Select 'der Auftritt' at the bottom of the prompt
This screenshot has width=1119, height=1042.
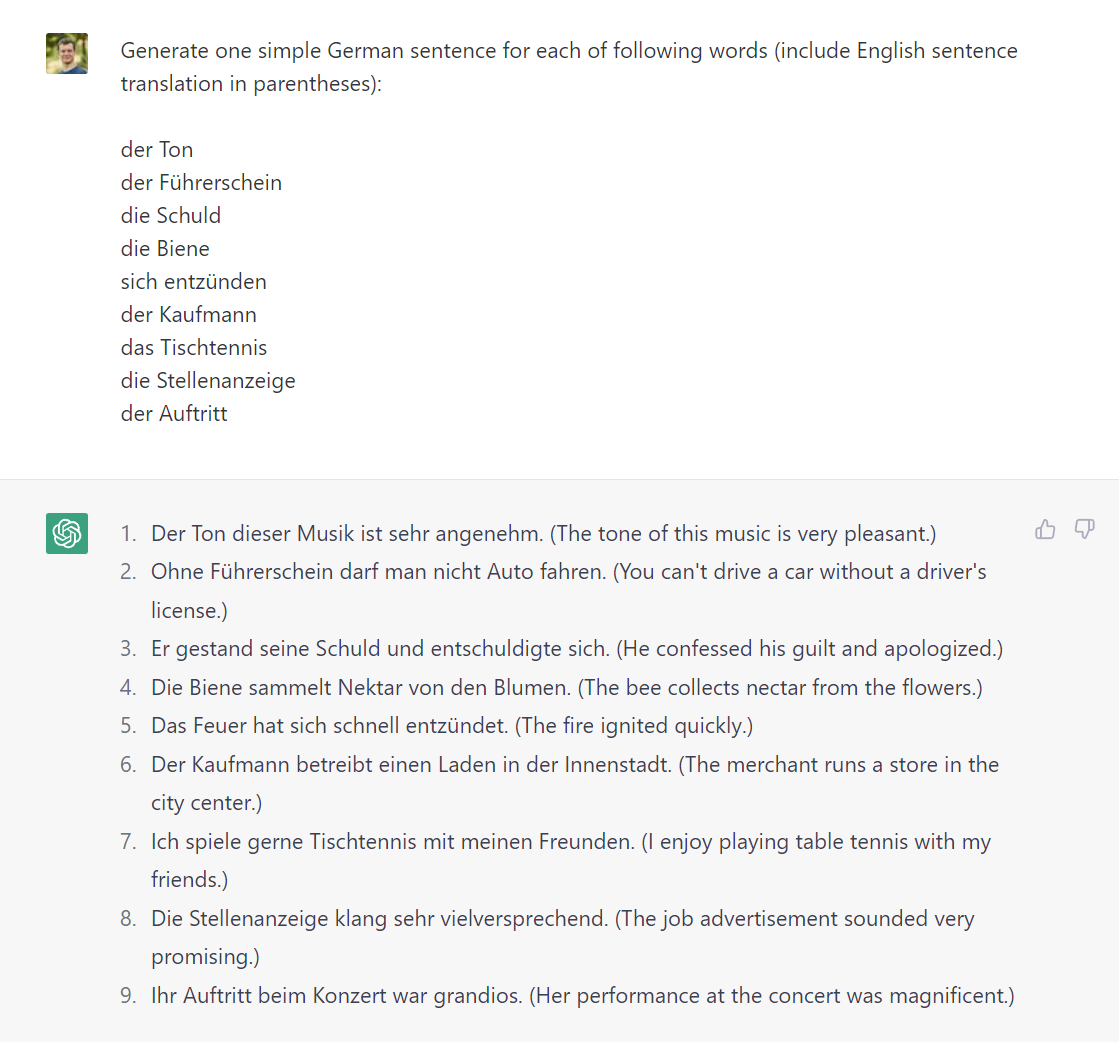pyautogui.click(x=173, y=413)
